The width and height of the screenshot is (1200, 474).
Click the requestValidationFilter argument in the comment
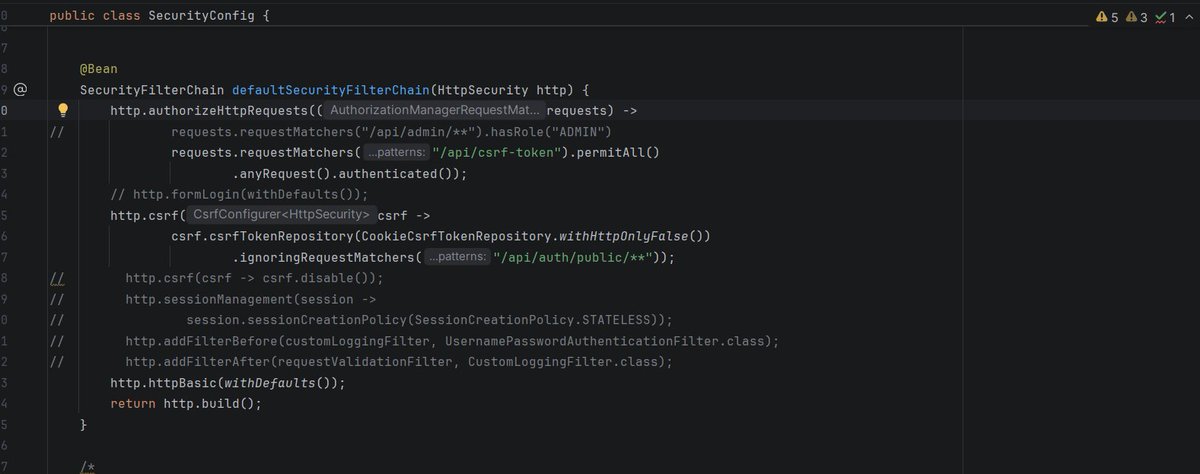(x=367, y=362)
